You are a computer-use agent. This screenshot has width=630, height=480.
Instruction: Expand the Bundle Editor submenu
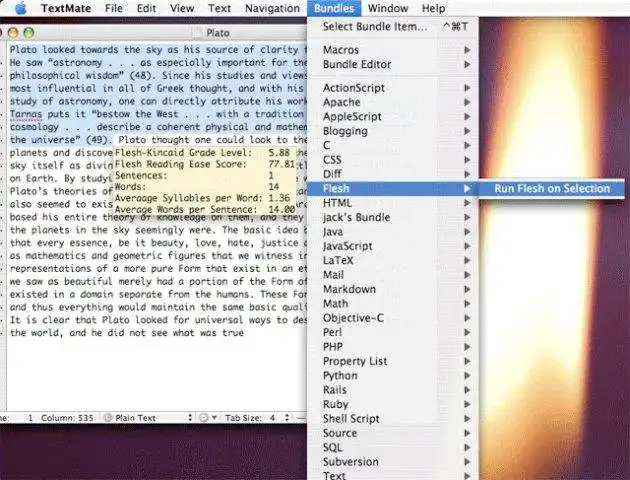pos(393,64)
